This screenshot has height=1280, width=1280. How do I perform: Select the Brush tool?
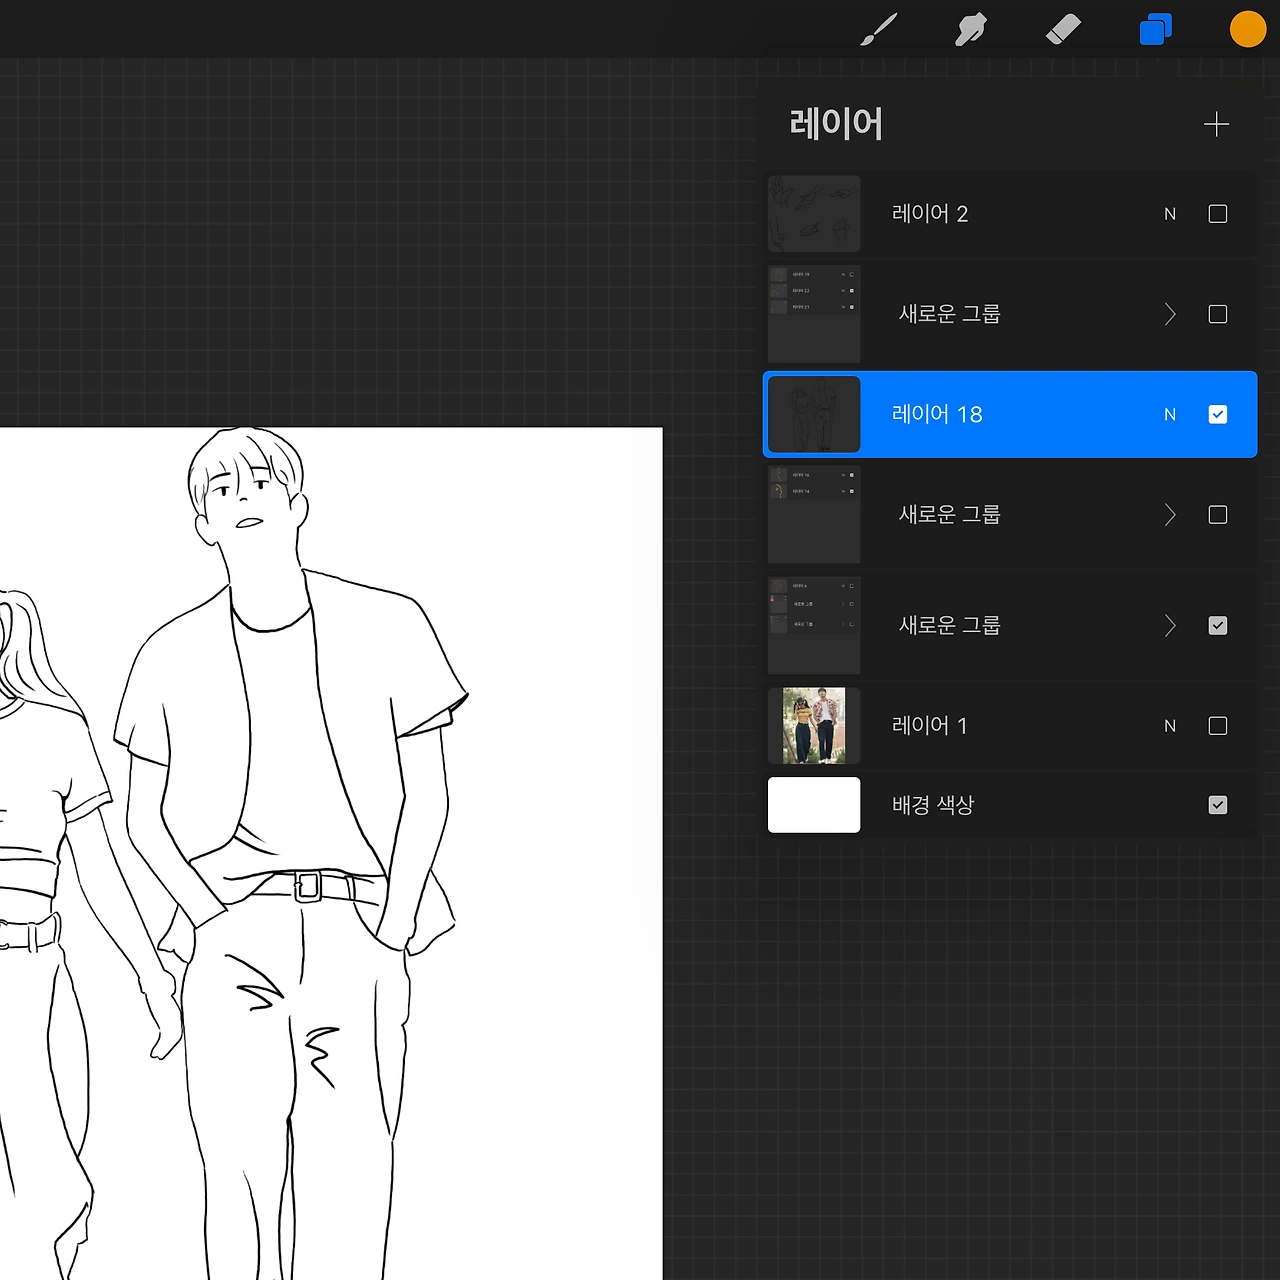(879, 30)
